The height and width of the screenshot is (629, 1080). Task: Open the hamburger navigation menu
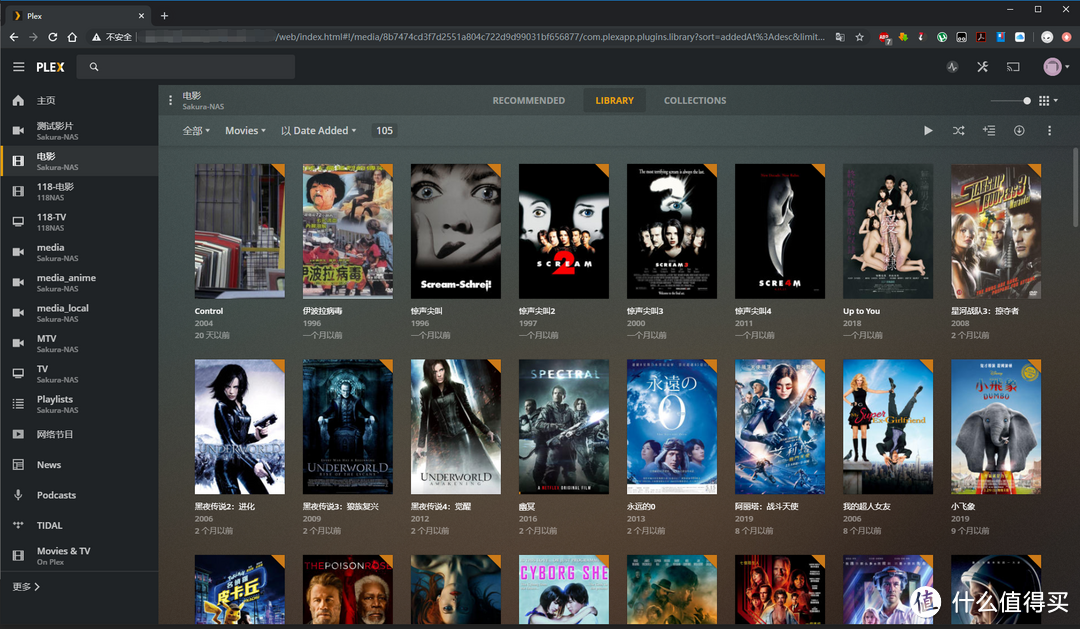tap(19, 67)
